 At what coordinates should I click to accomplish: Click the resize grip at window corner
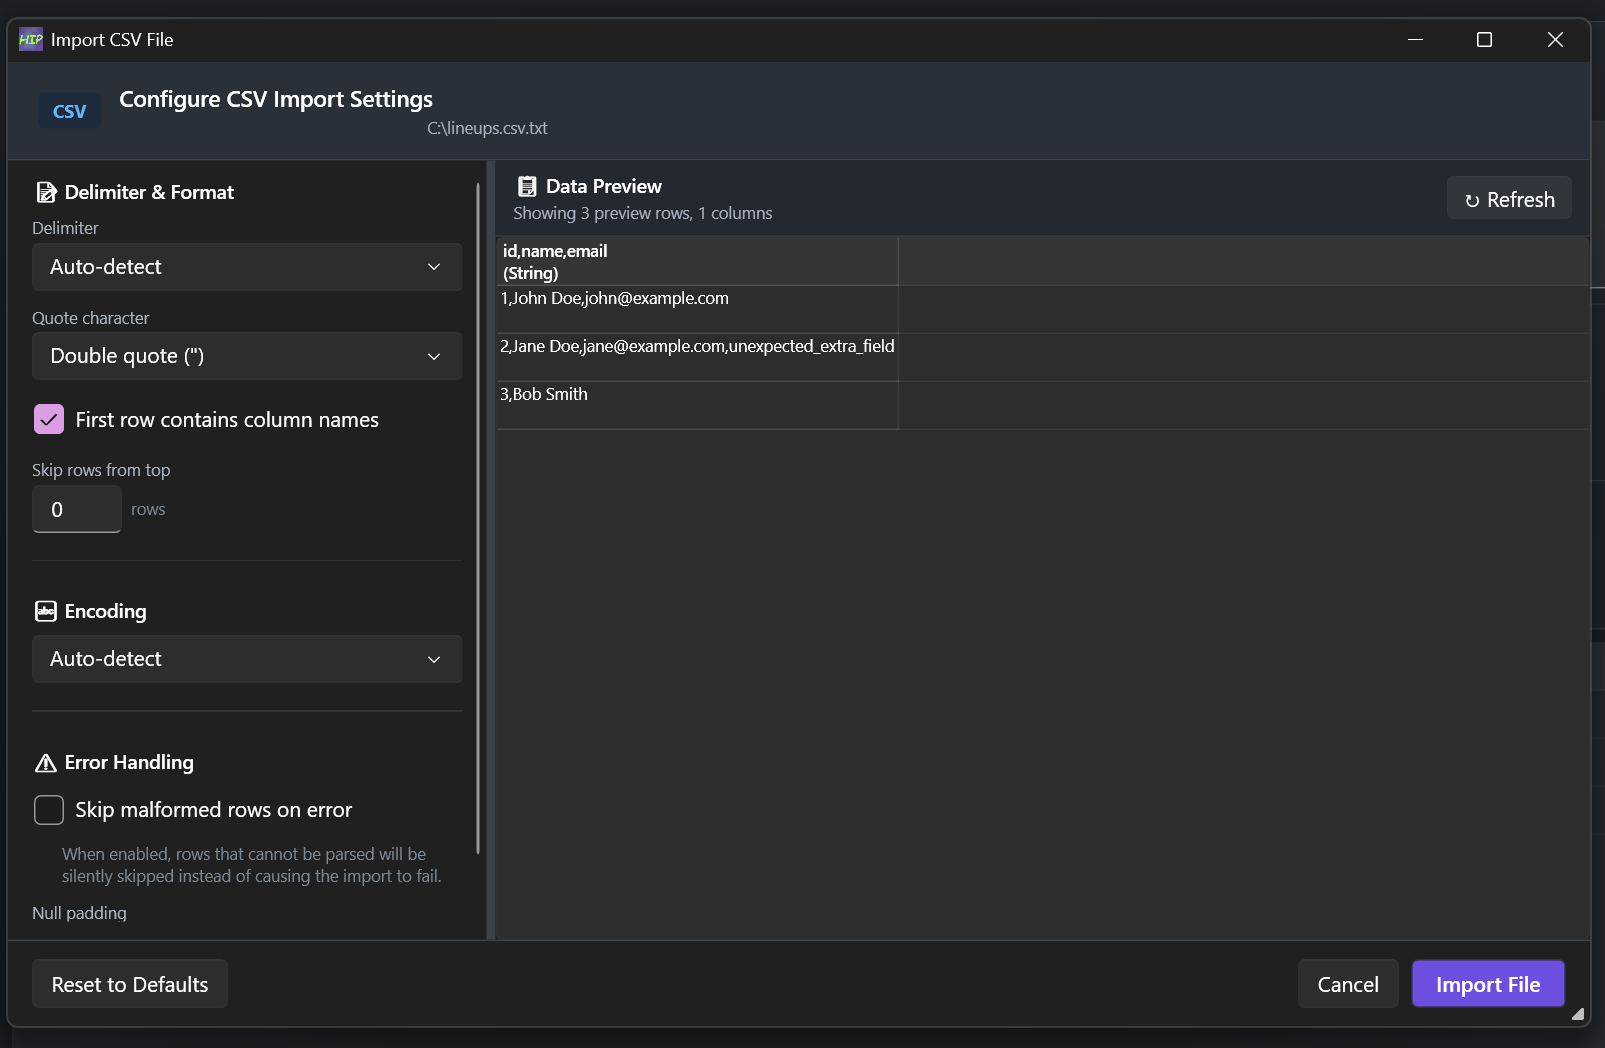pyautogui.click(x=1577, y=1013)
